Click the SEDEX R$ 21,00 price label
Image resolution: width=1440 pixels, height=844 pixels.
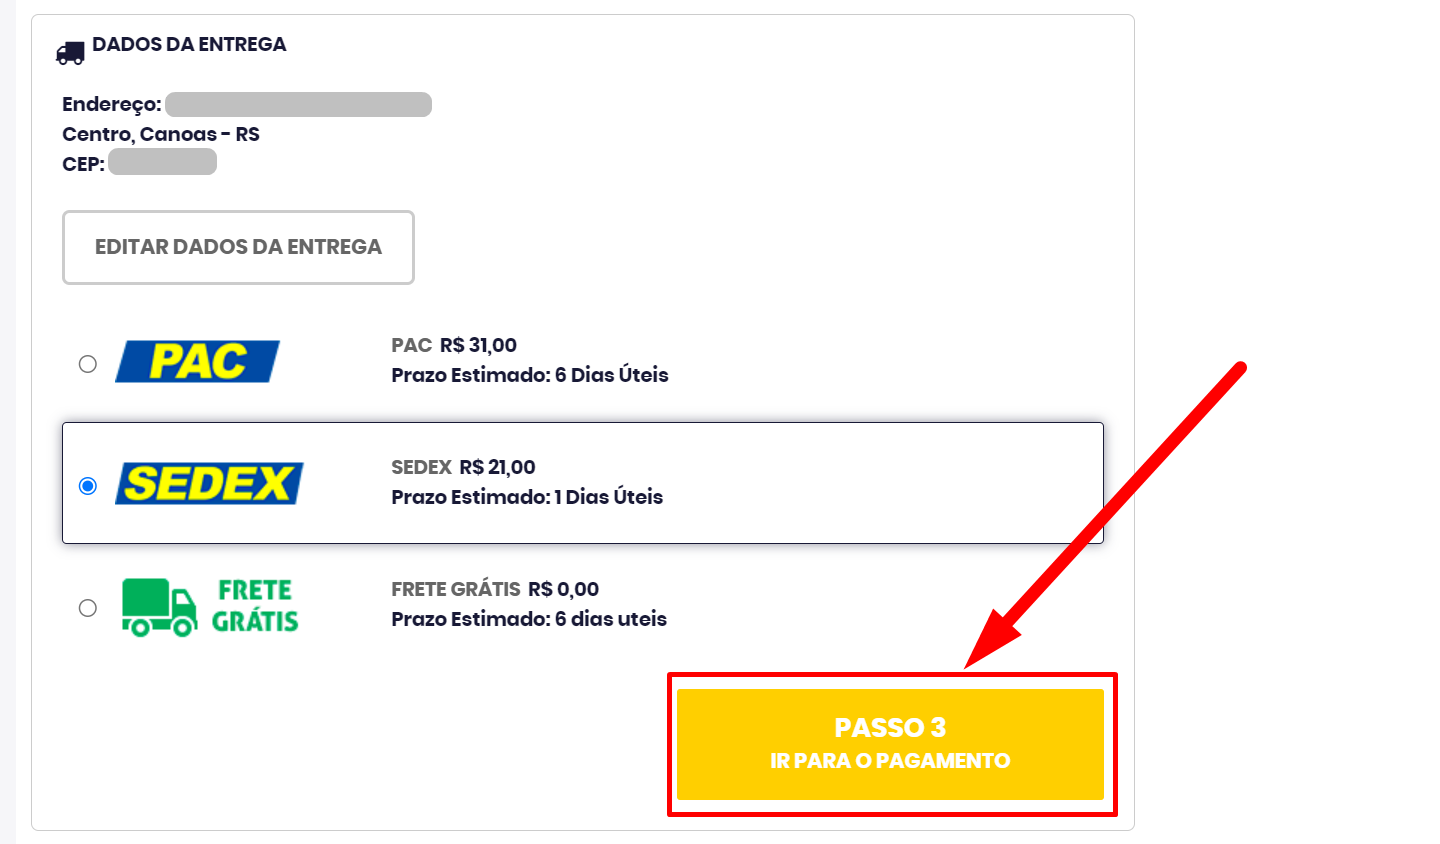click(463, 467)
